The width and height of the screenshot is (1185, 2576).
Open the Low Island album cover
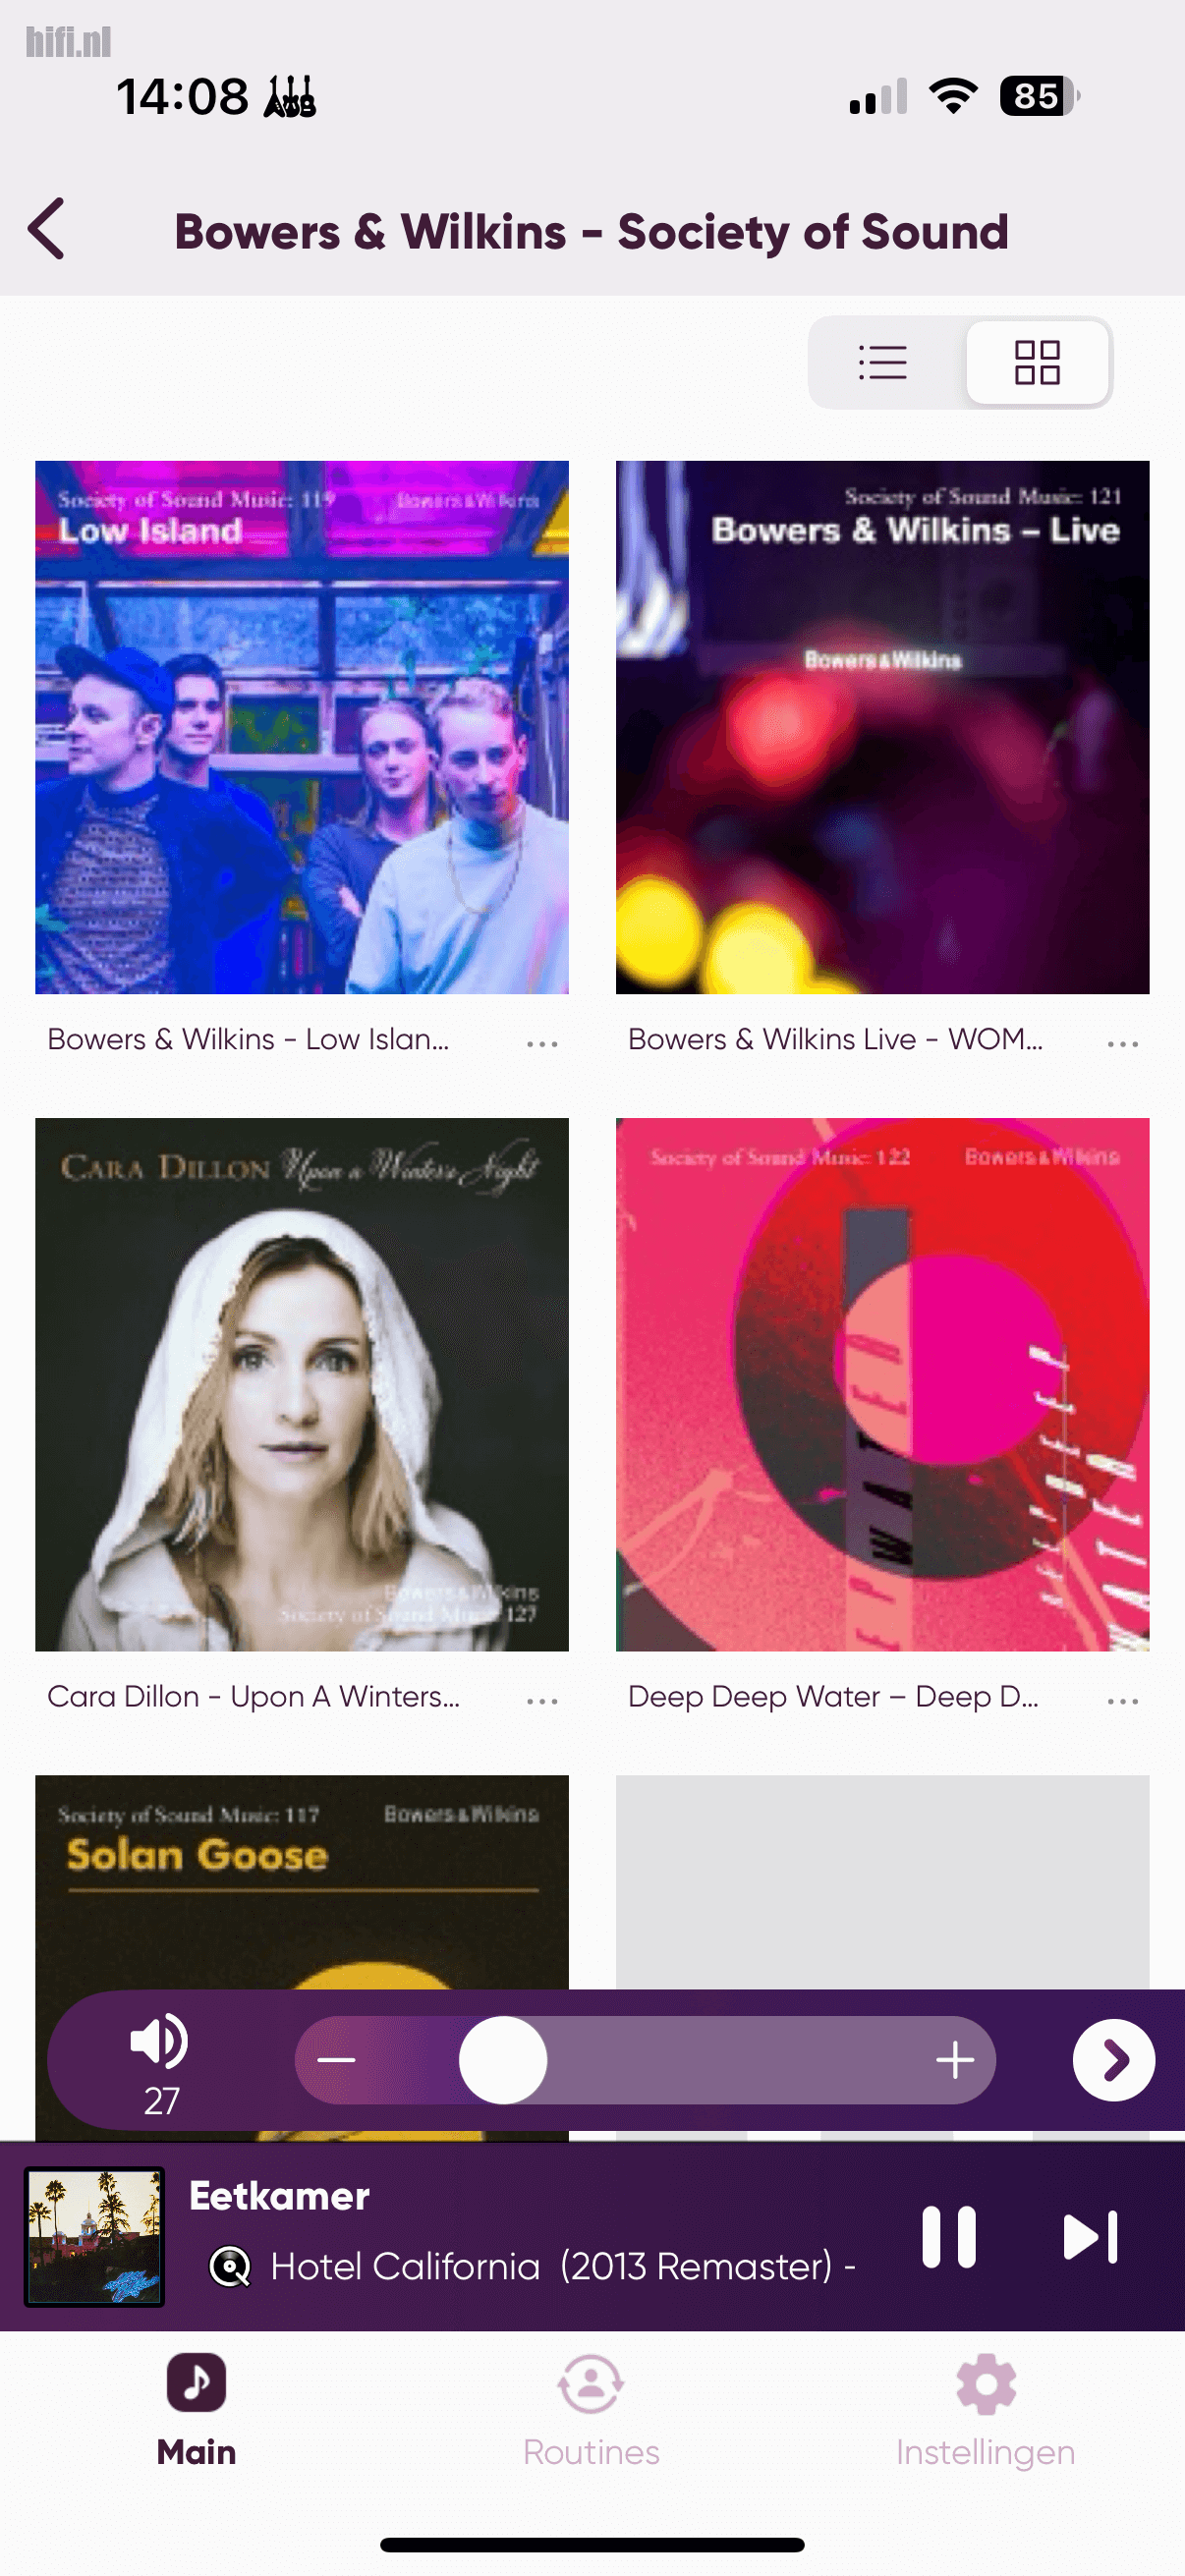pyautogui.click(x=302, y=727)
